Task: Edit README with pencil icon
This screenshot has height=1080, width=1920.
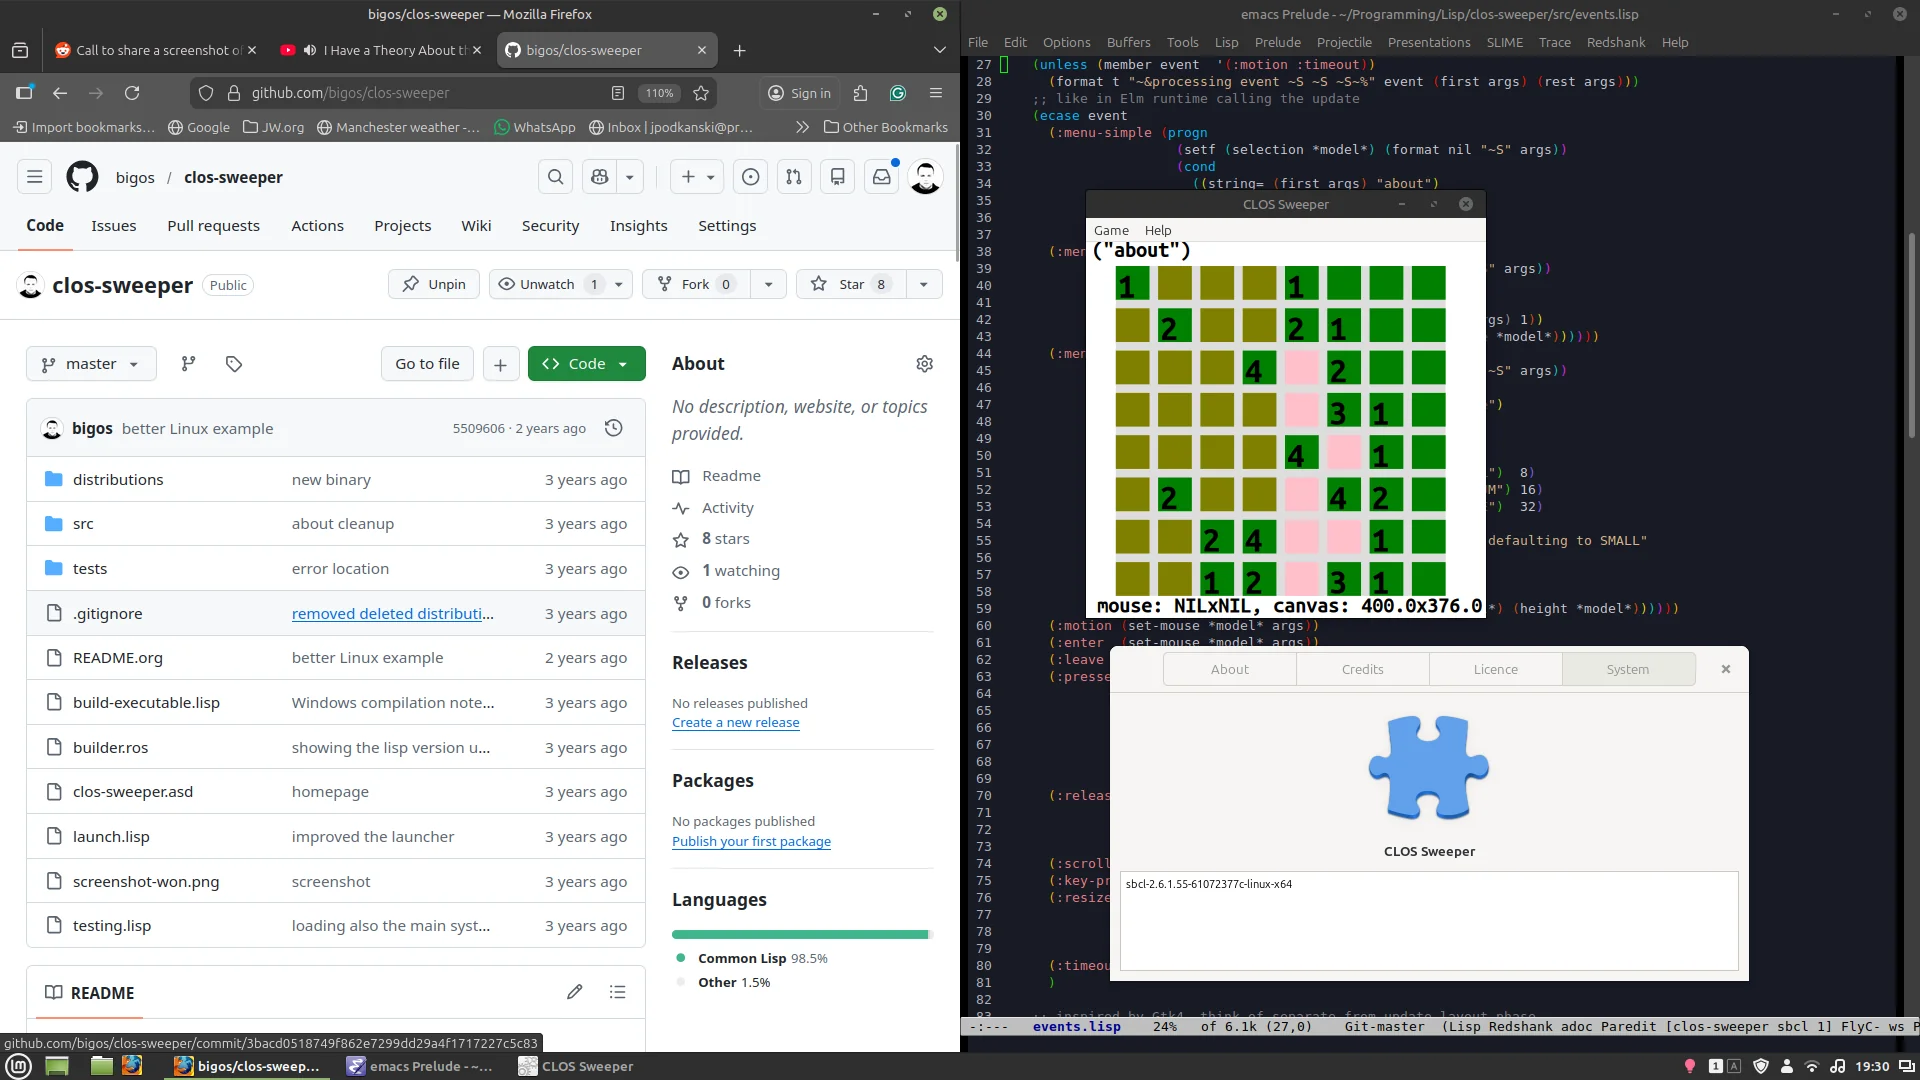Action: coord(574,992)
